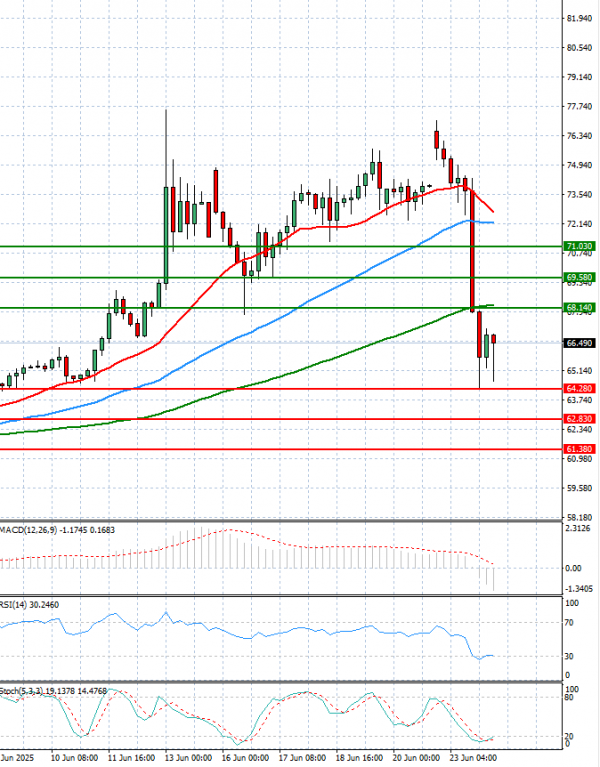Click the 73.540 price axis value
This screenshot has height=767, width=600.
579,194
